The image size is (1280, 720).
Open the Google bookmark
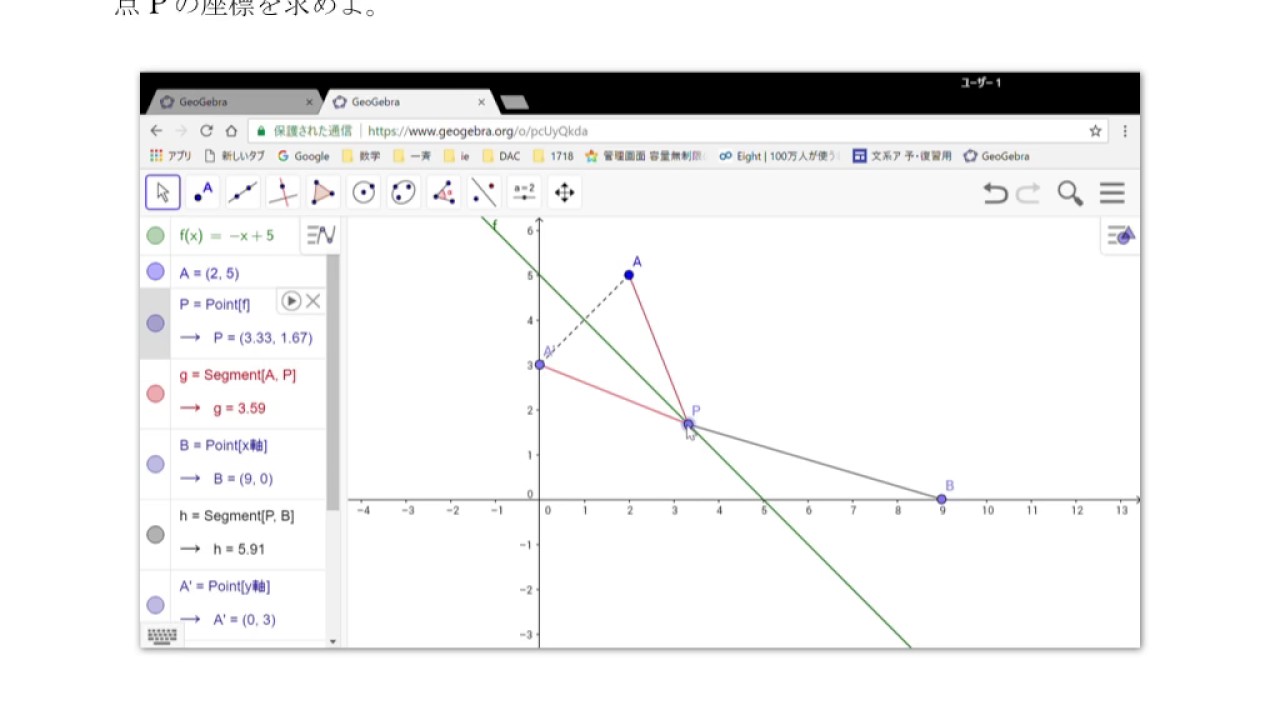tap(303, 156)
